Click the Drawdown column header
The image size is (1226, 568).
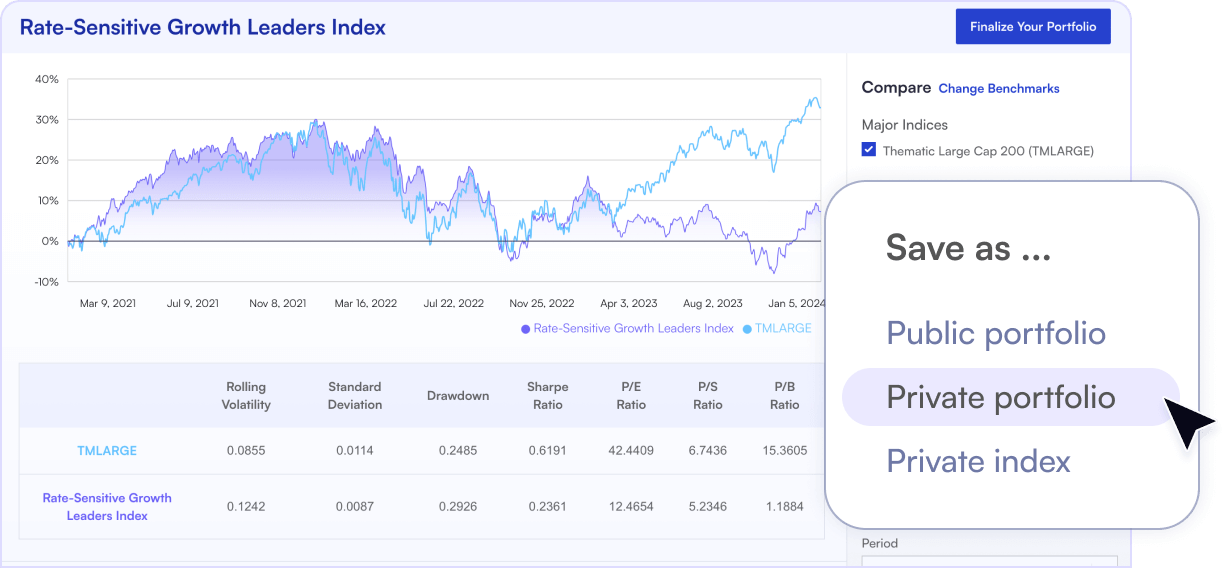[458, 396]
